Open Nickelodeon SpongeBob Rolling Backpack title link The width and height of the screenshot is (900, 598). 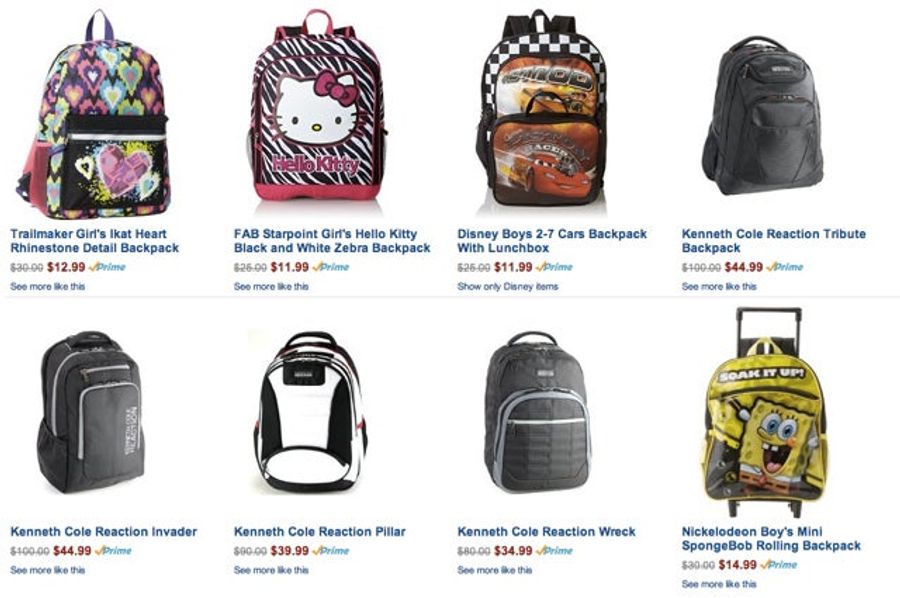pyautogui.click(x=771, y=539)
